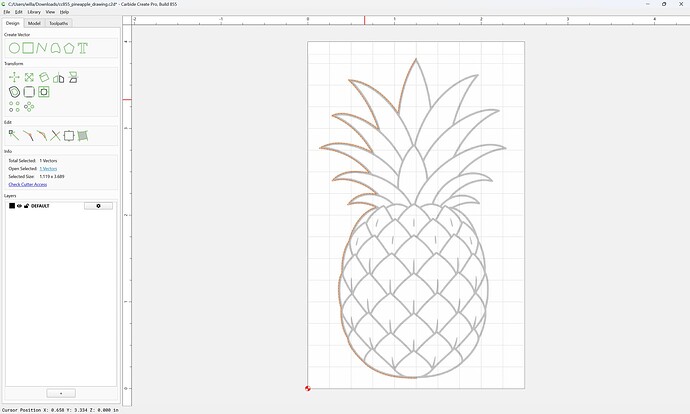Viewport: 690px width, 414px height.
Task: Select the arch shape vector tool
Action: click(x=55, y=48)
